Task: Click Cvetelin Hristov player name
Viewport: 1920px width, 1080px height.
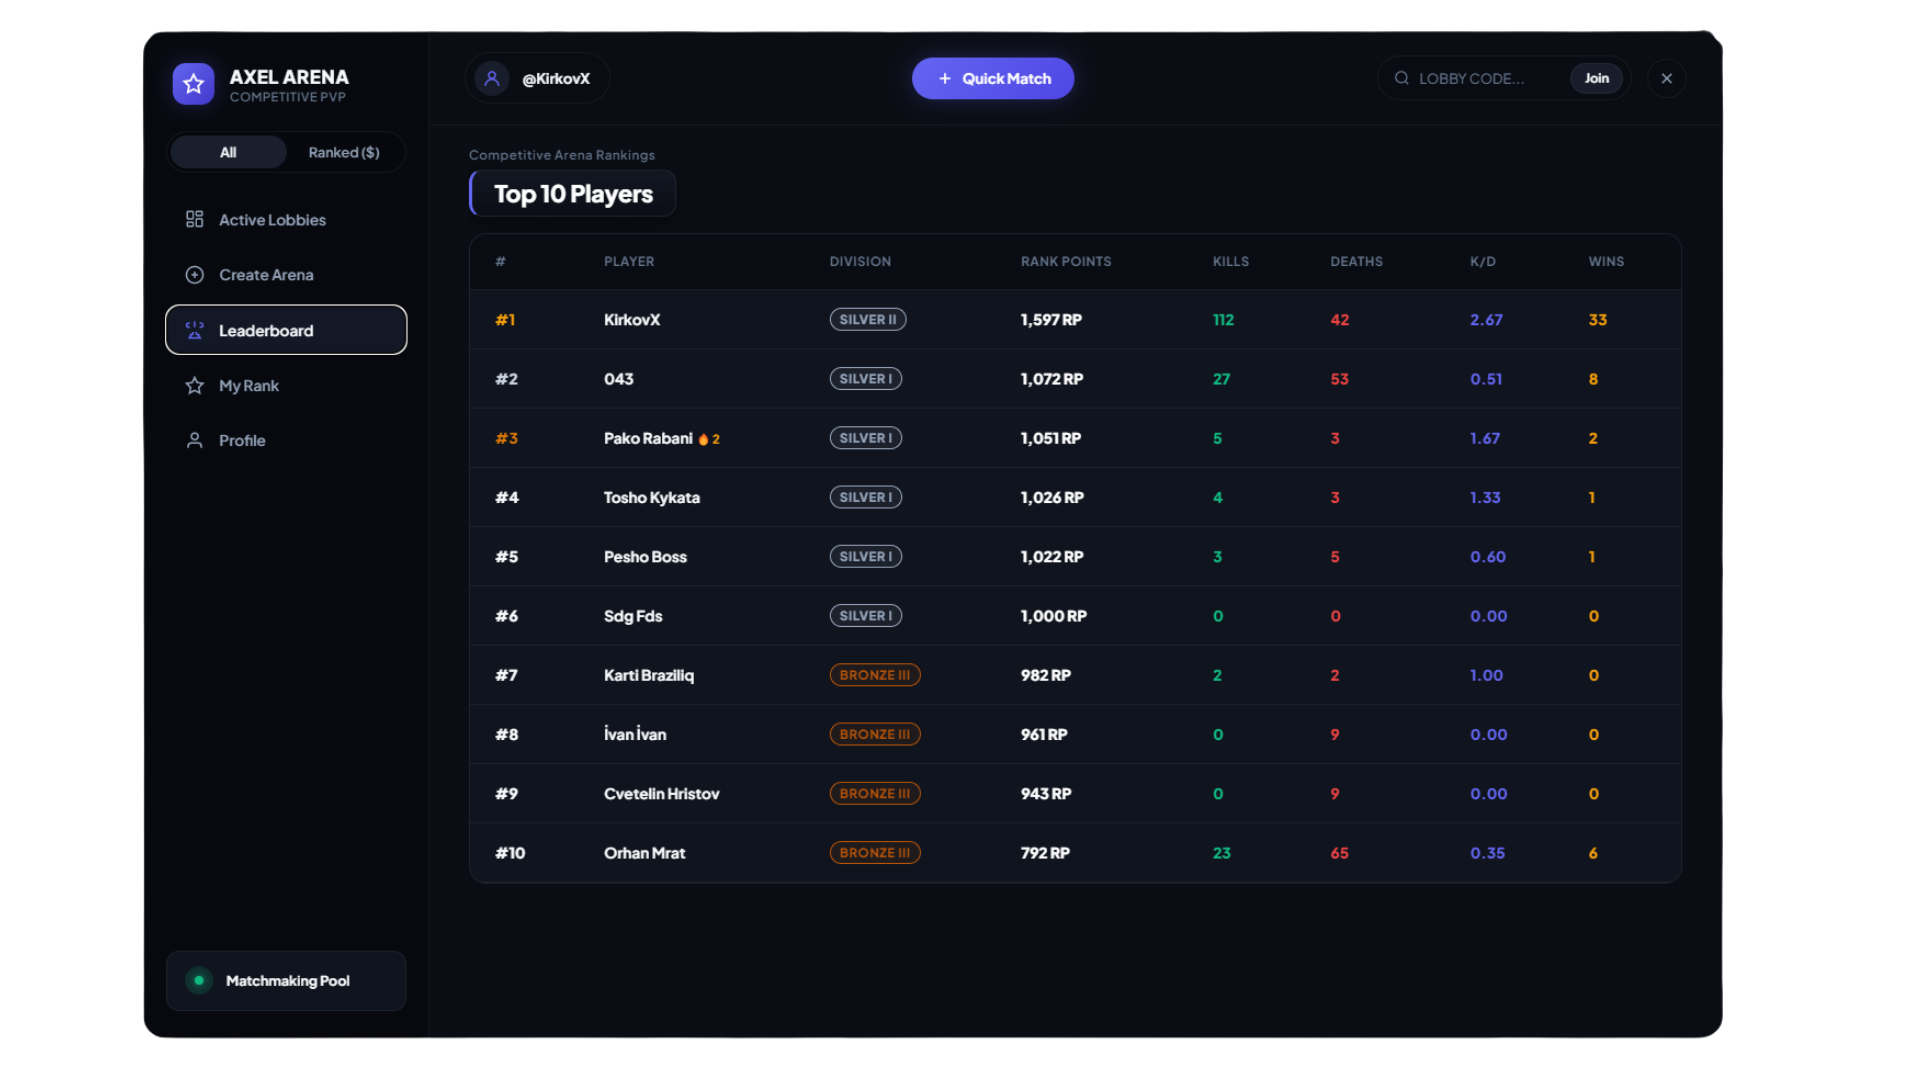Action: pos(662,793)
